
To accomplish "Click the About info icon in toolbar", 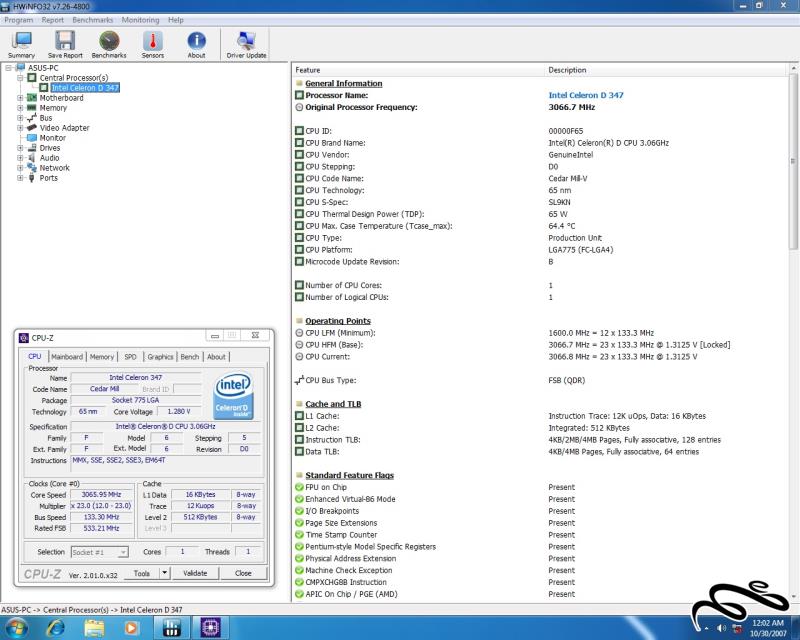I will (x=196, y=40).
